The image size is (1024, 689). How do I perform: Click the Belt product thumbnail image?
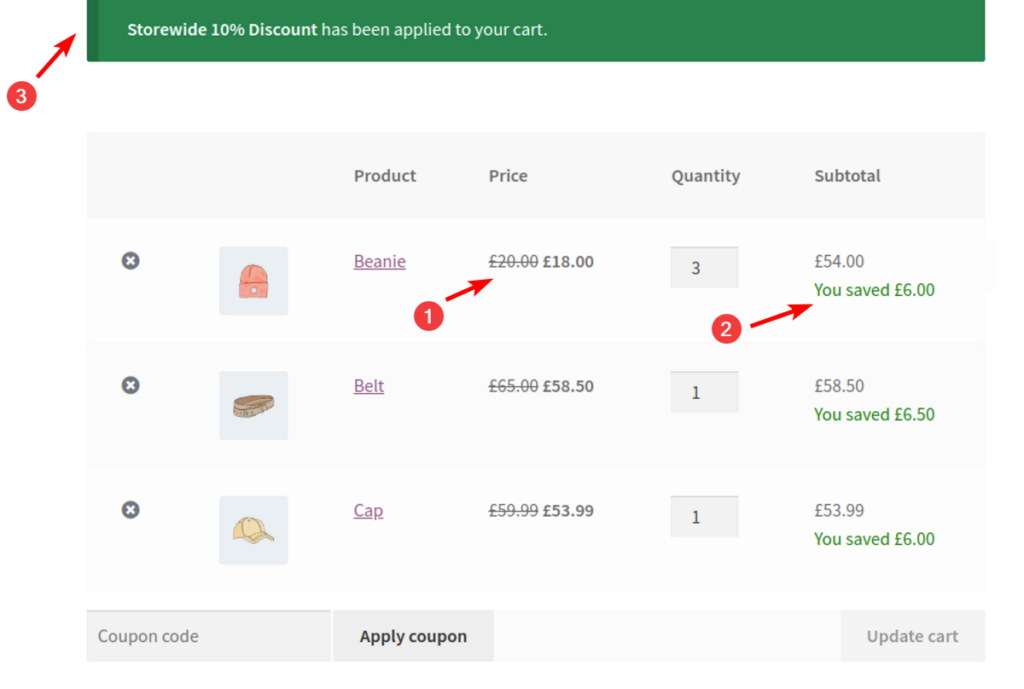click(x=253, y=405)
